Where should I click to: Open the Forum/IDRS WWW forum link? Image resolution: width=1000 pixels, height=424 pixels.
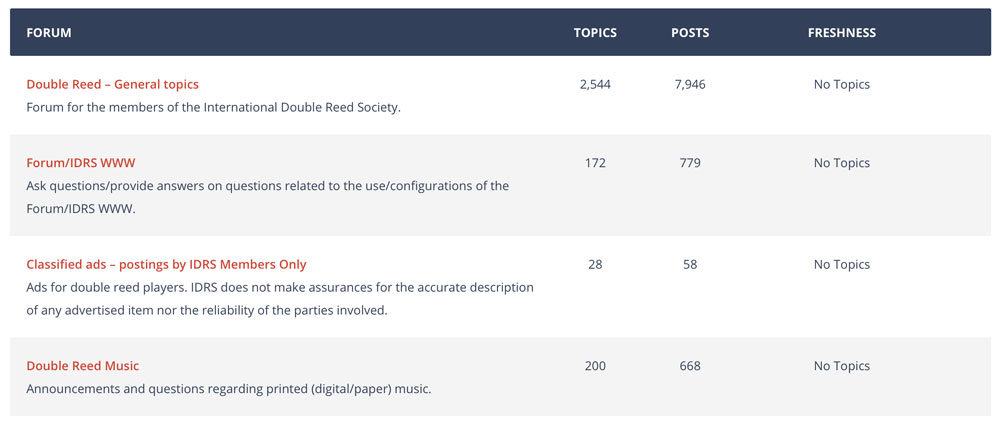point(80,163)
